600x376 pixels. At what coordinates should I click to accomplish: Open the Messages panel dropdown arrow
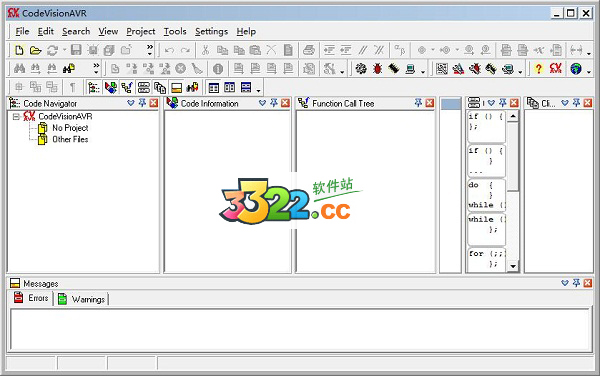tap(565, 283)
